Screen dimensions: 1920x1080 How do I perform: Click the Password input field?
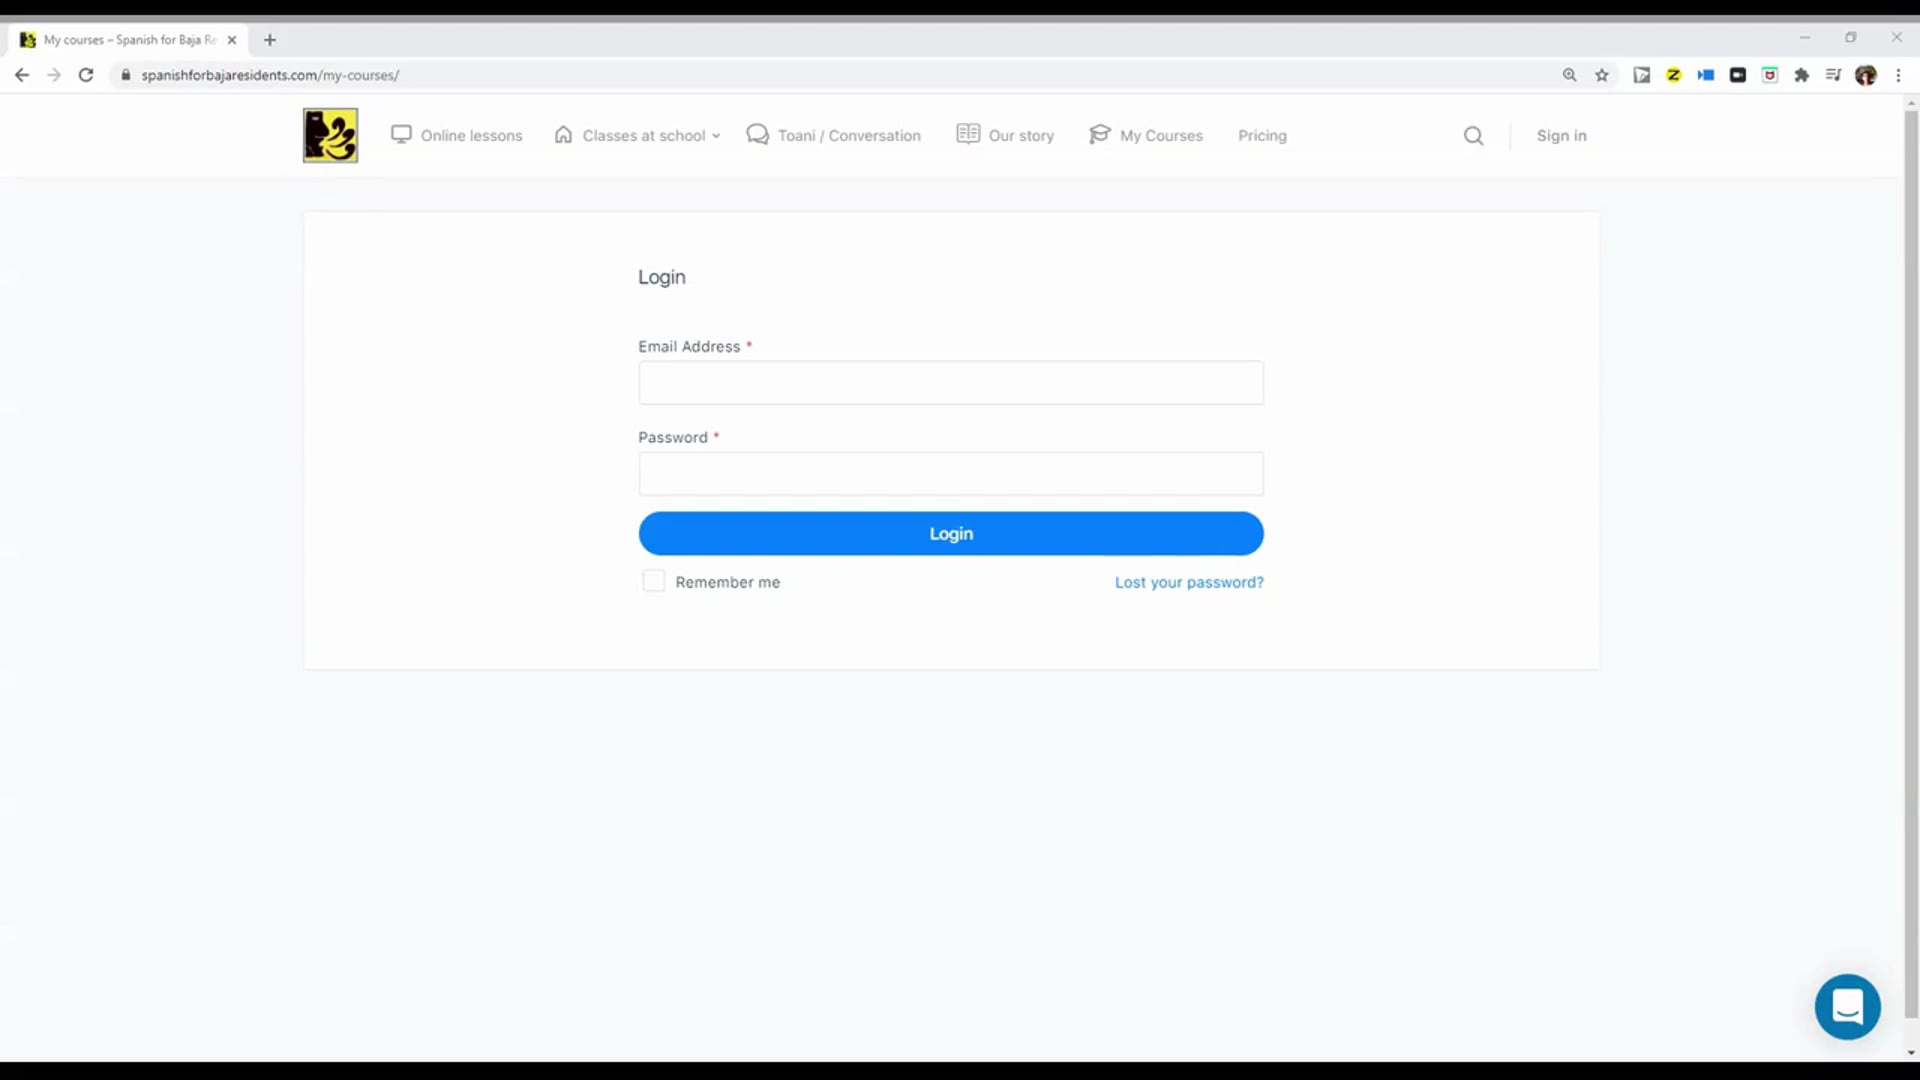(951, 472)
